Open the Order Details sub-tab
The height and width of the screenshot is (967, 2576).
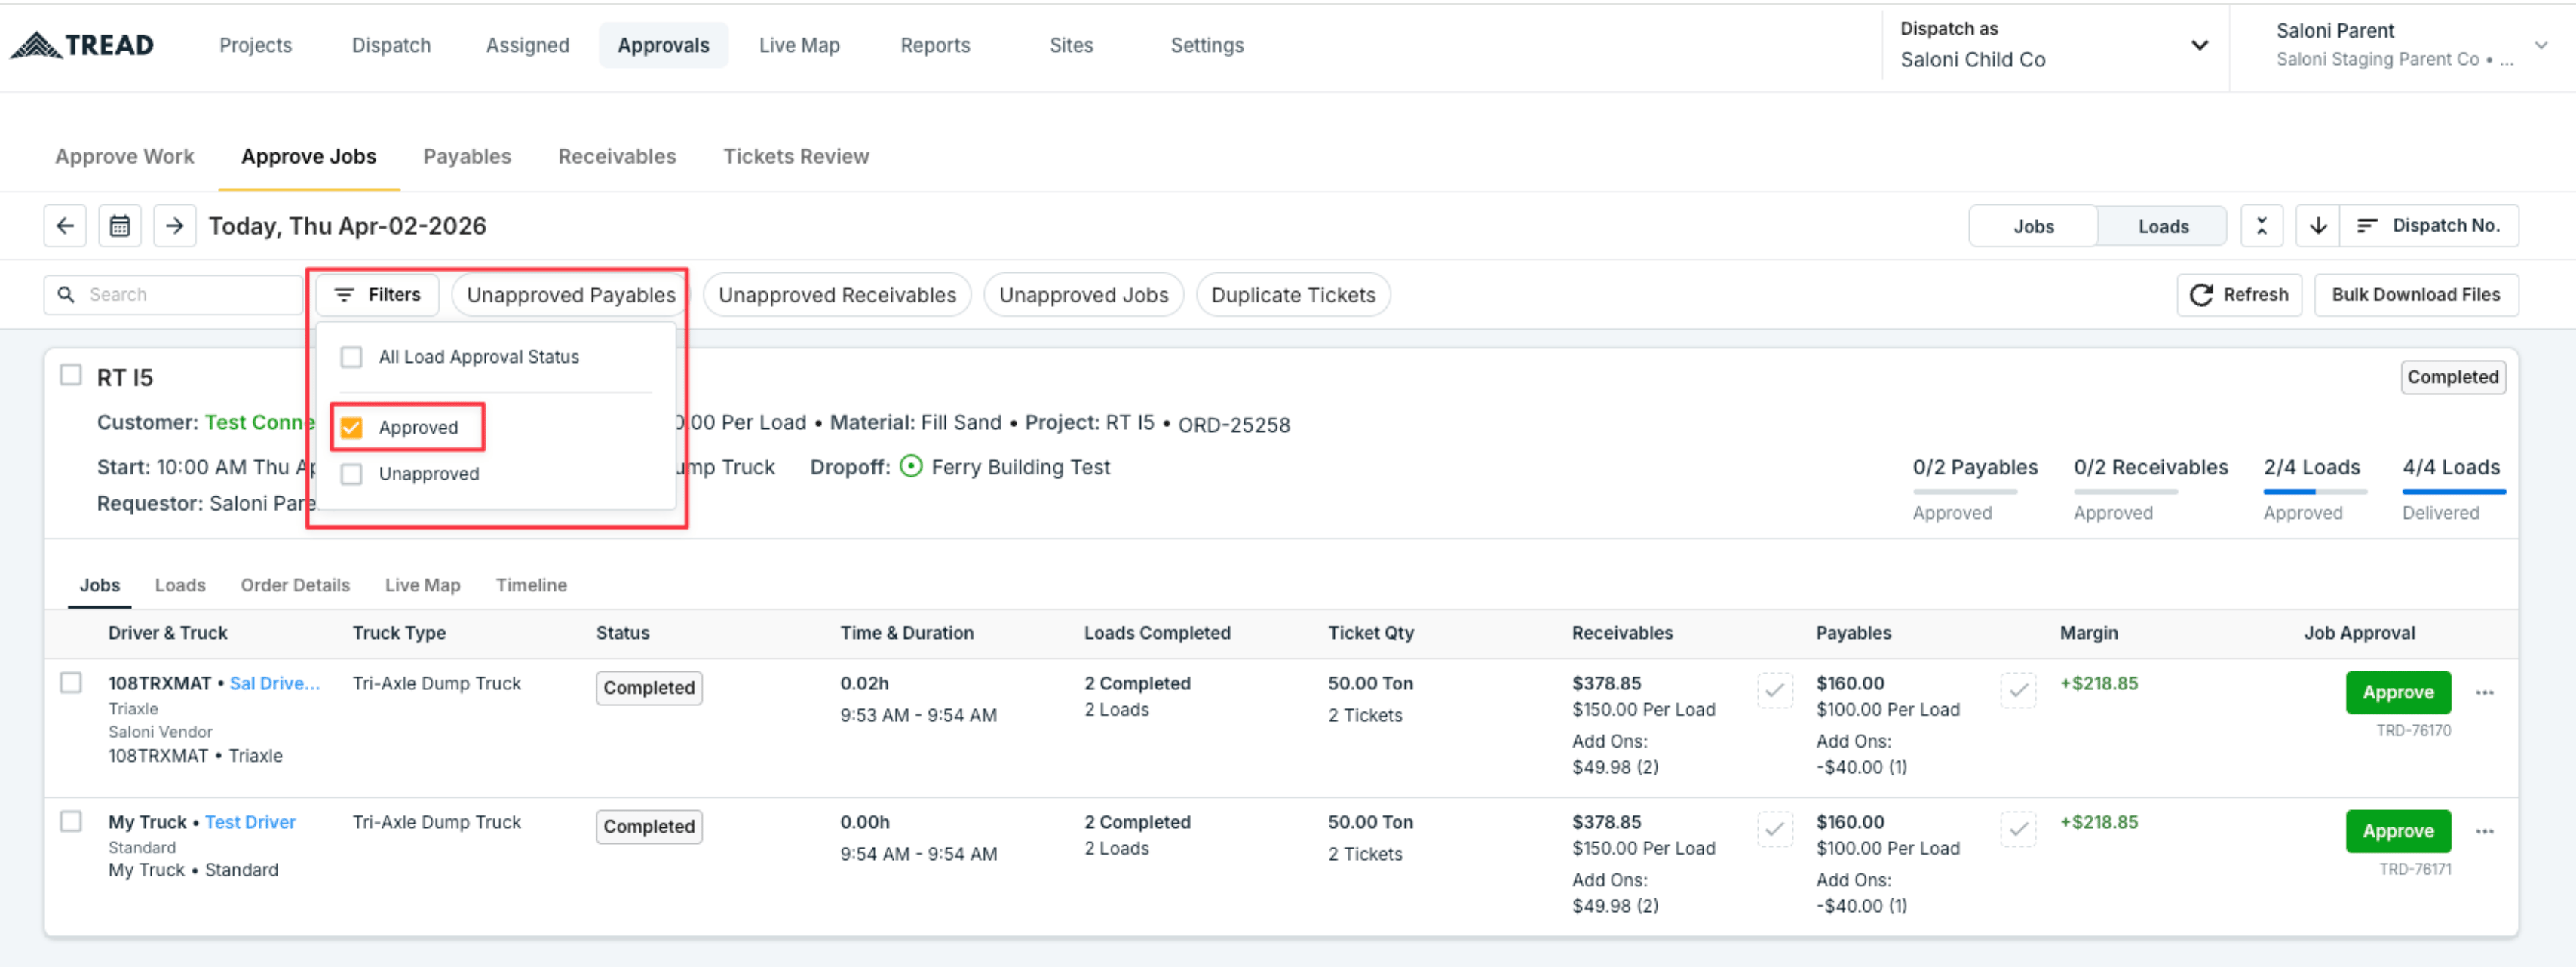(x=295, y=585)
